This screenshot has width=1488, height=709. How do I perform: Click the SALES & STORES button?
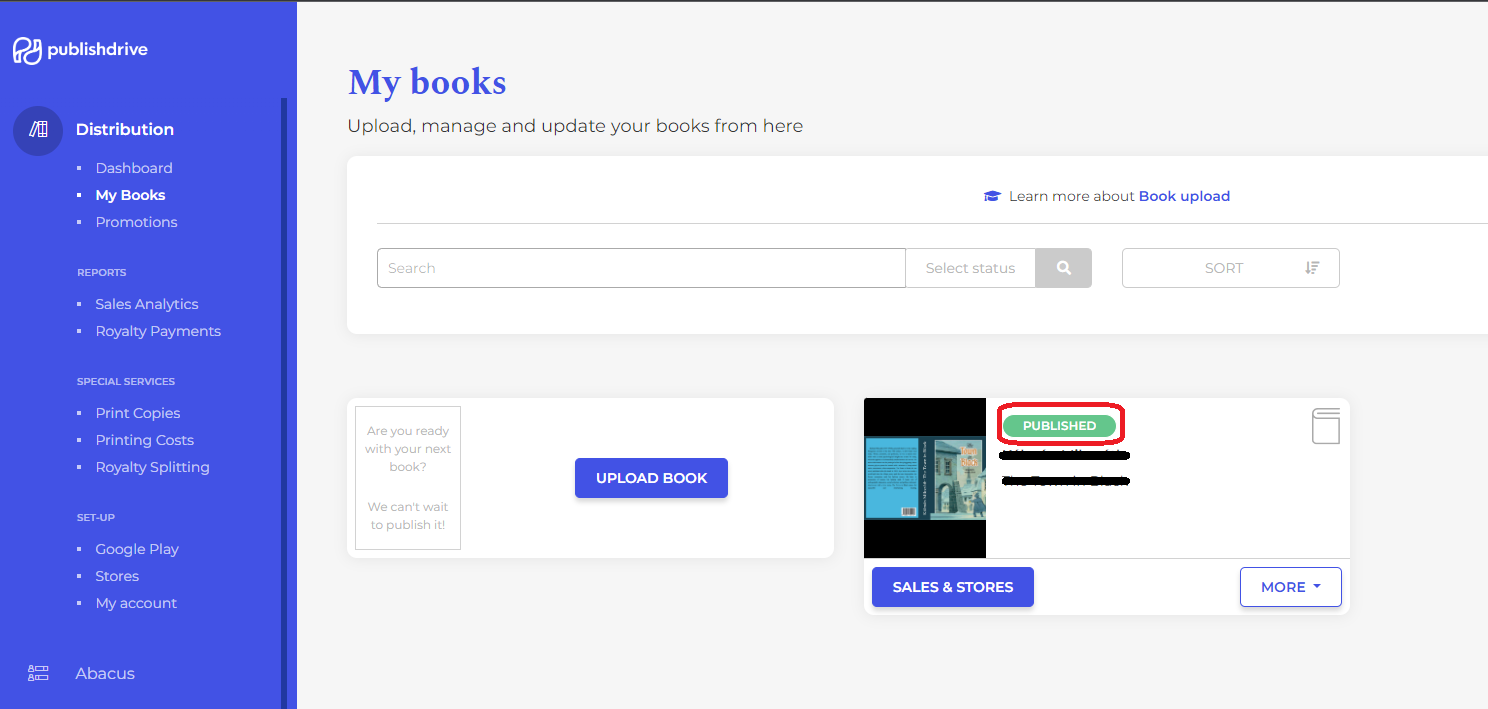[952, 587]
